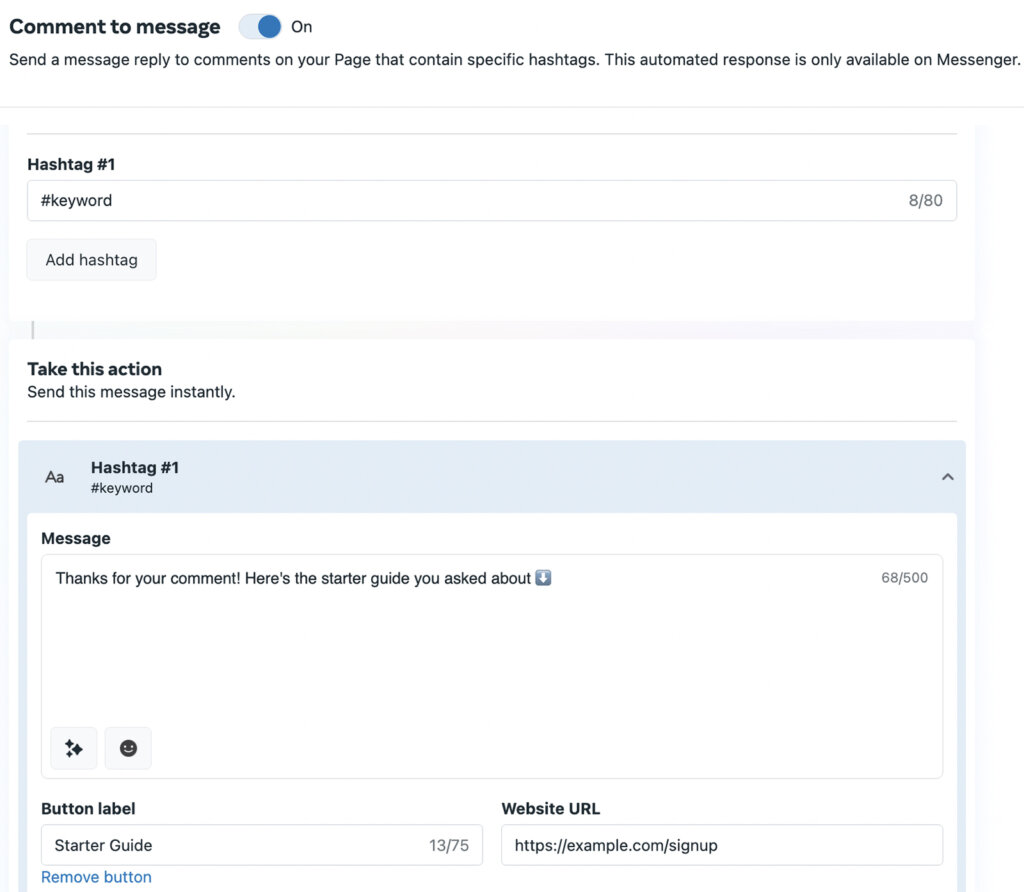Viewport: 1024px width, 892px height.
Task: Click the Remove button link
Action: click(96, 877)
